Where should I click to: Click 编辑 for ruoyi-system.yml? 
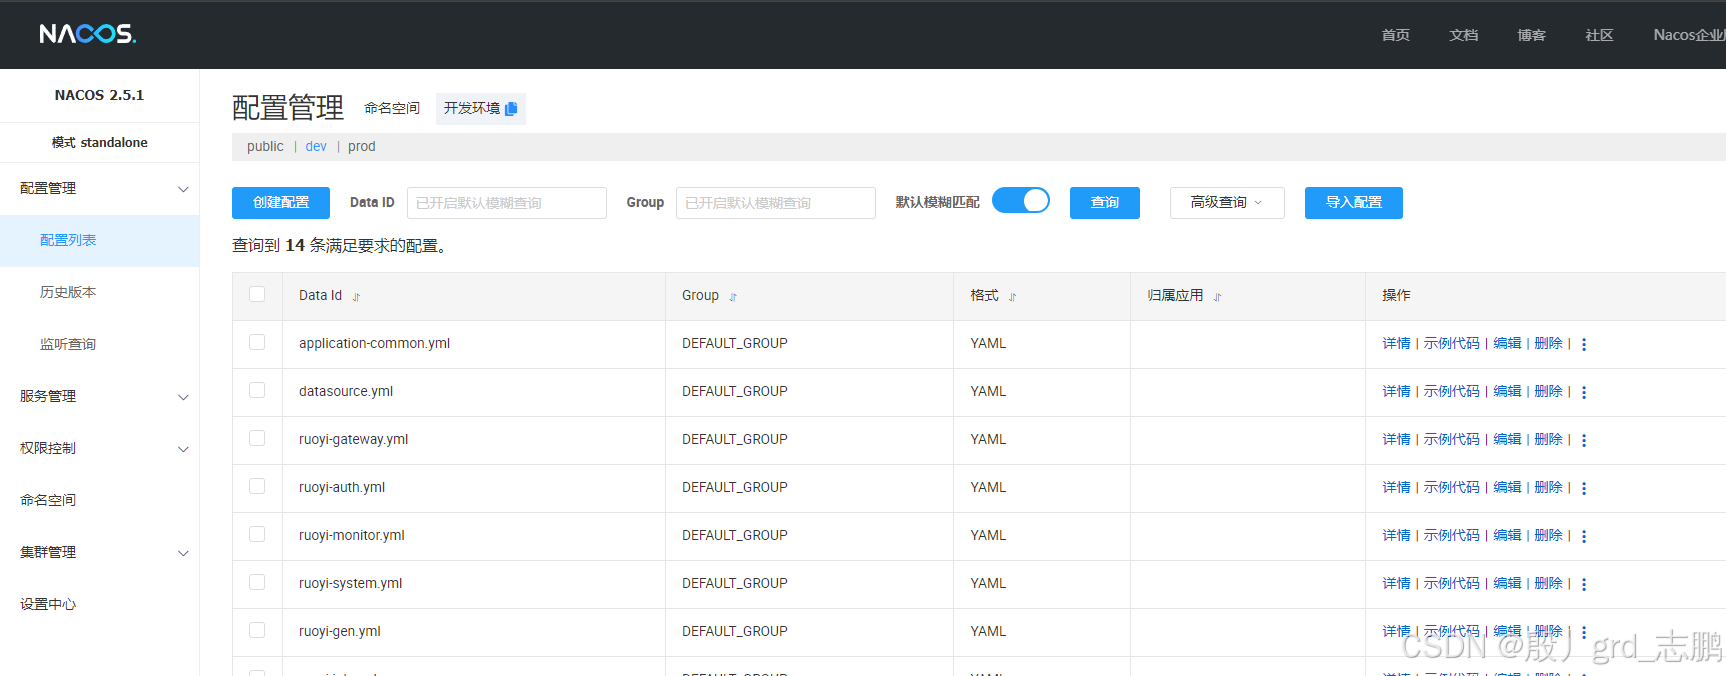[x=1507, y=584]
